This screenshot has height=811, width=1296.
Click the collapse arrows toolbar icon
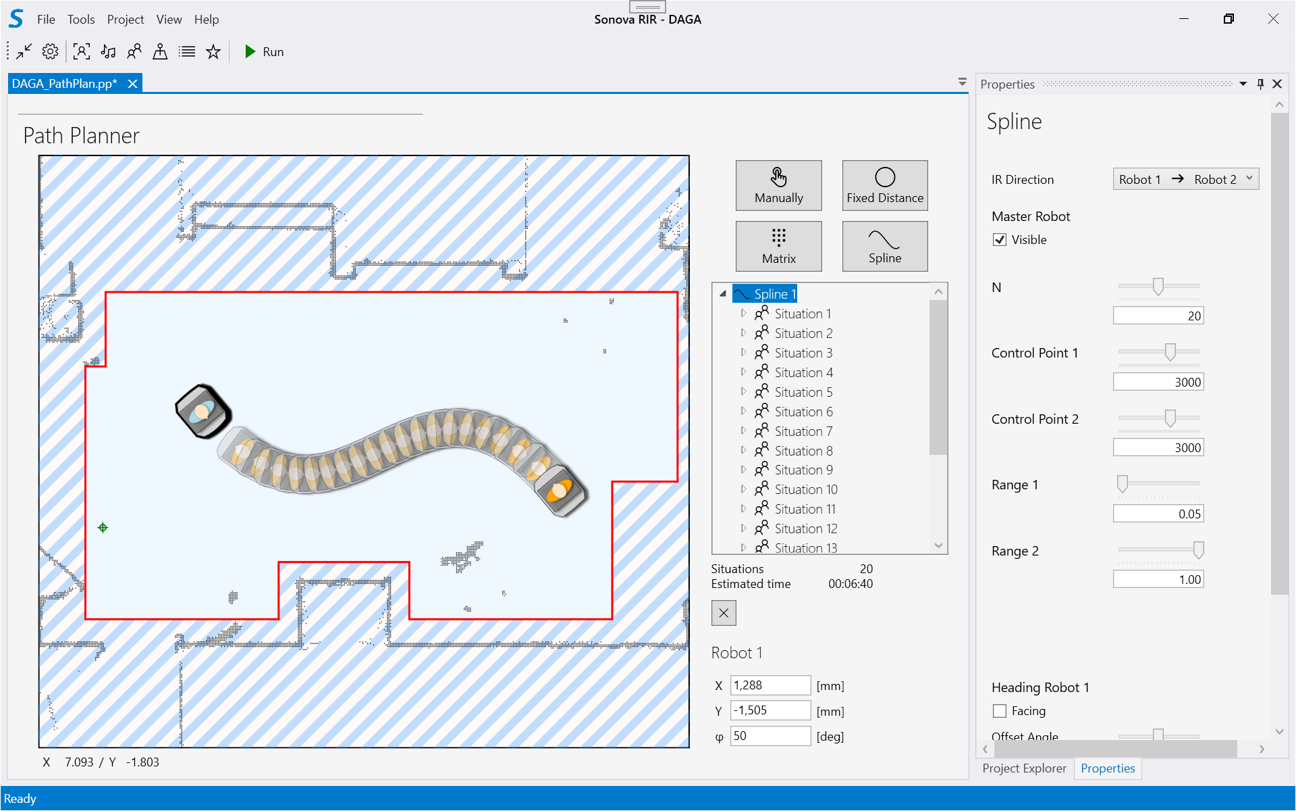pos(24,52)
